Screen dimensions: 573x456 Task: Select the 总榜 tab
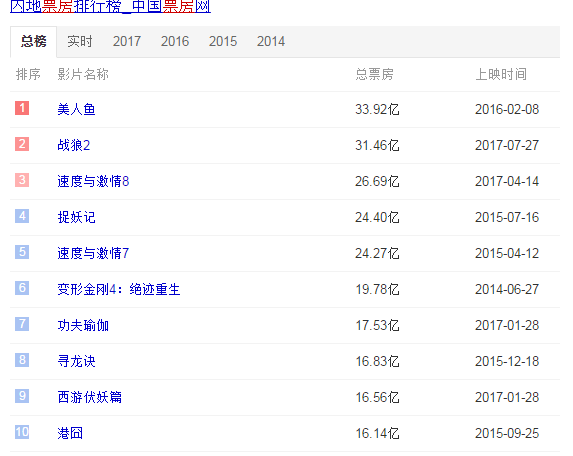33,41
